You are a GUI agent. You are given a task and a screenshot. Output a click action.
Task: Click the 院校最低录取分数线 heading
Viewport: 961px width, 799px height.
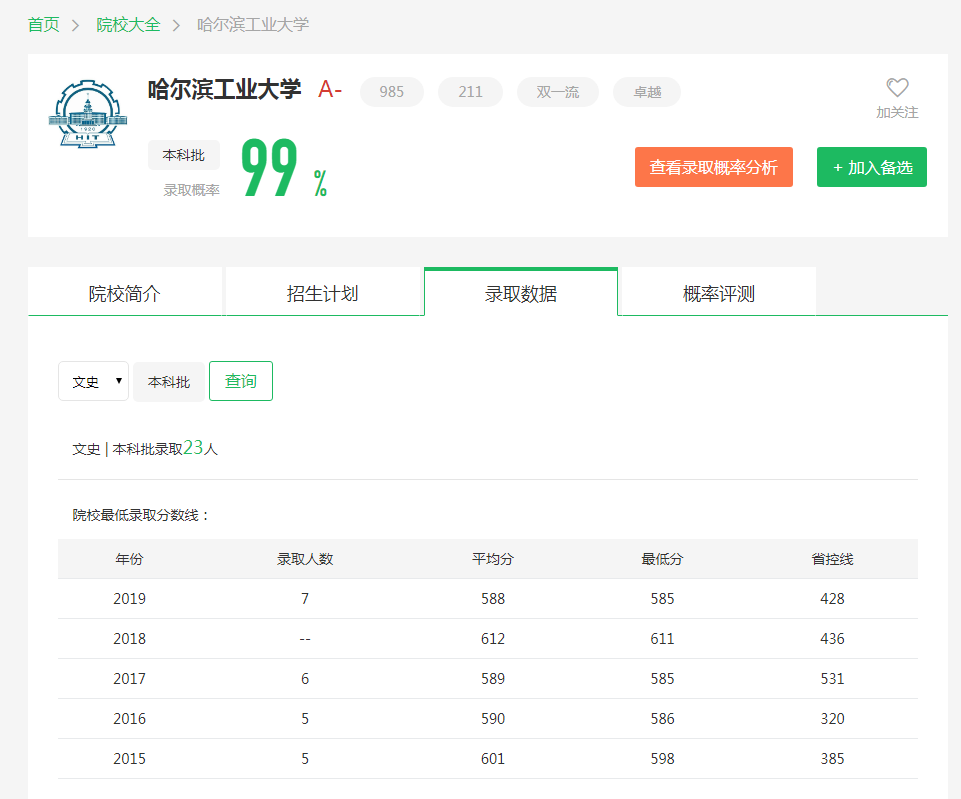(x=140, y=515)
